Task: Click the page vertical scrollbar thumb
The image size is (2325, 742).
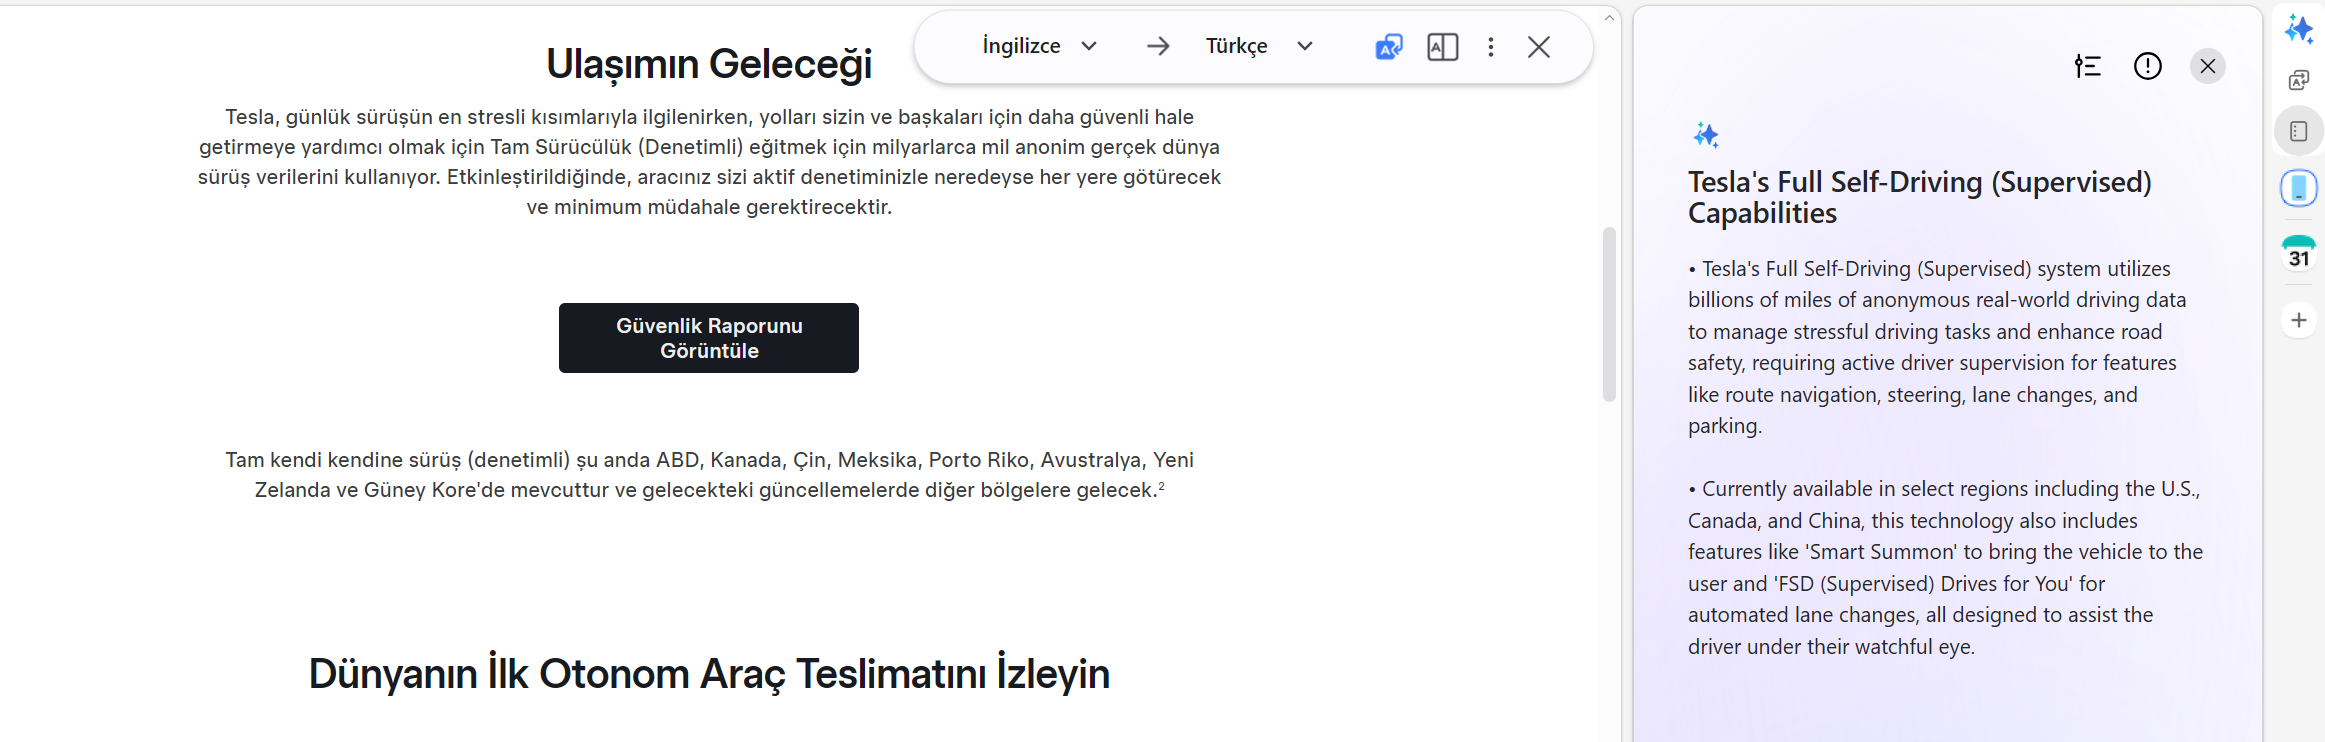Action: [x=1609, y=314]
